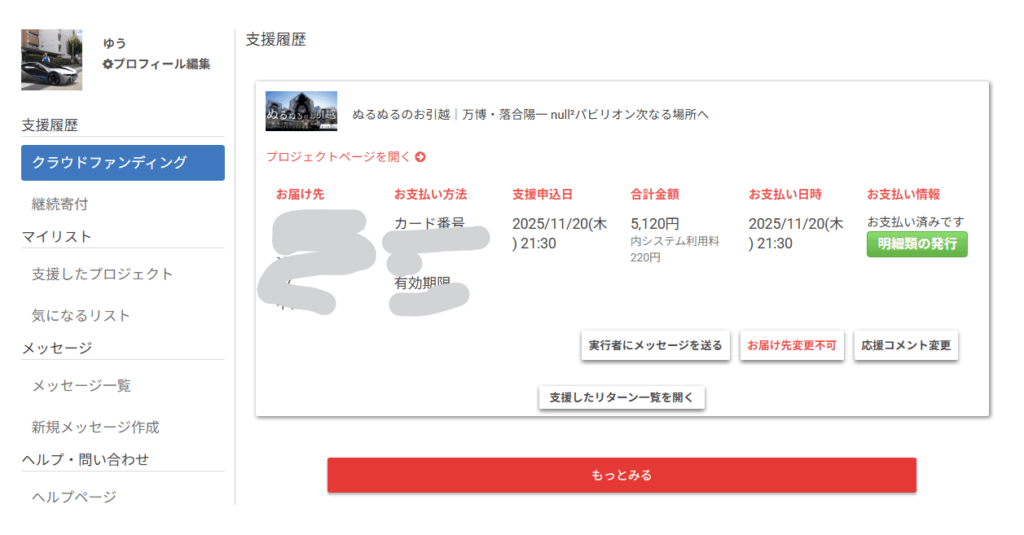Expand 支援したリターン一覧を開く
The image size is (1024, 535).
click(622, 398)
